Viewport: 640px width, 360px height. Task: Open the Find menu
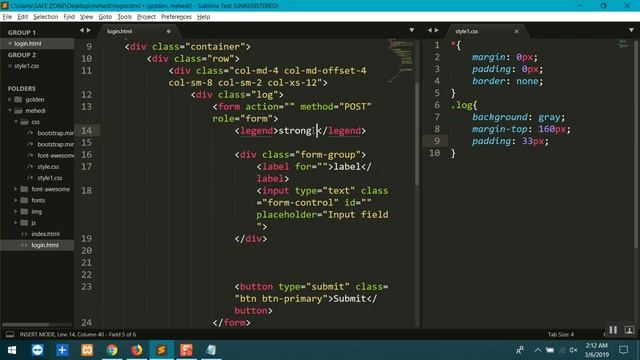pyautogui.click(x=69, y=17)
